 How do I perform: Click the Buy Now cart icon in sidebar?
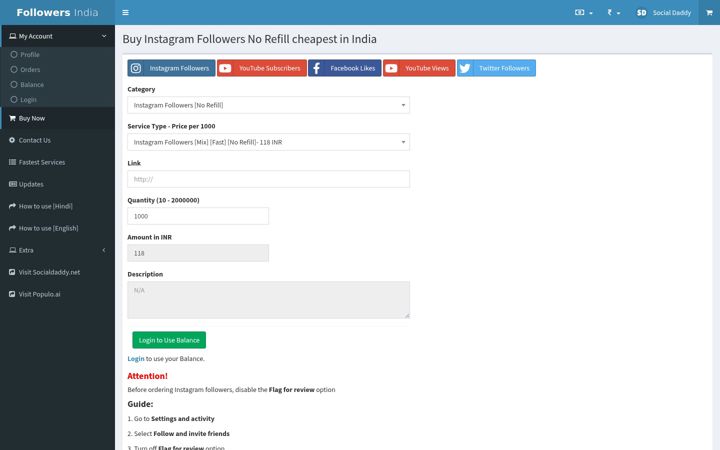[x=12, y=118]
